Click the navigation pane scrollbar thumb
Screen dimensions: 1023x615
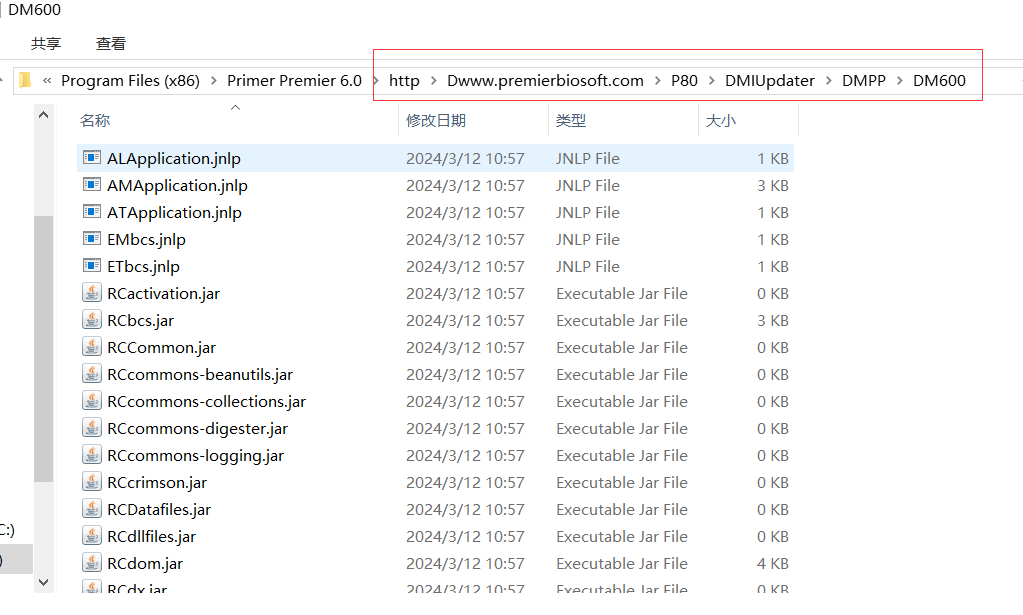tap(44, 348)
